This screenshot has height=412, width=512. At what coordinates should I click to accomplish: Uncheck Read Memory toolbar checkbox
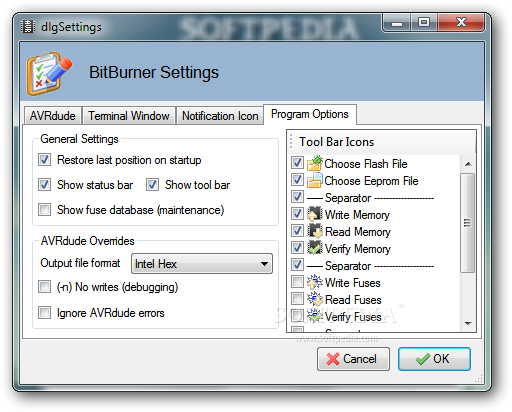[297, 231]
